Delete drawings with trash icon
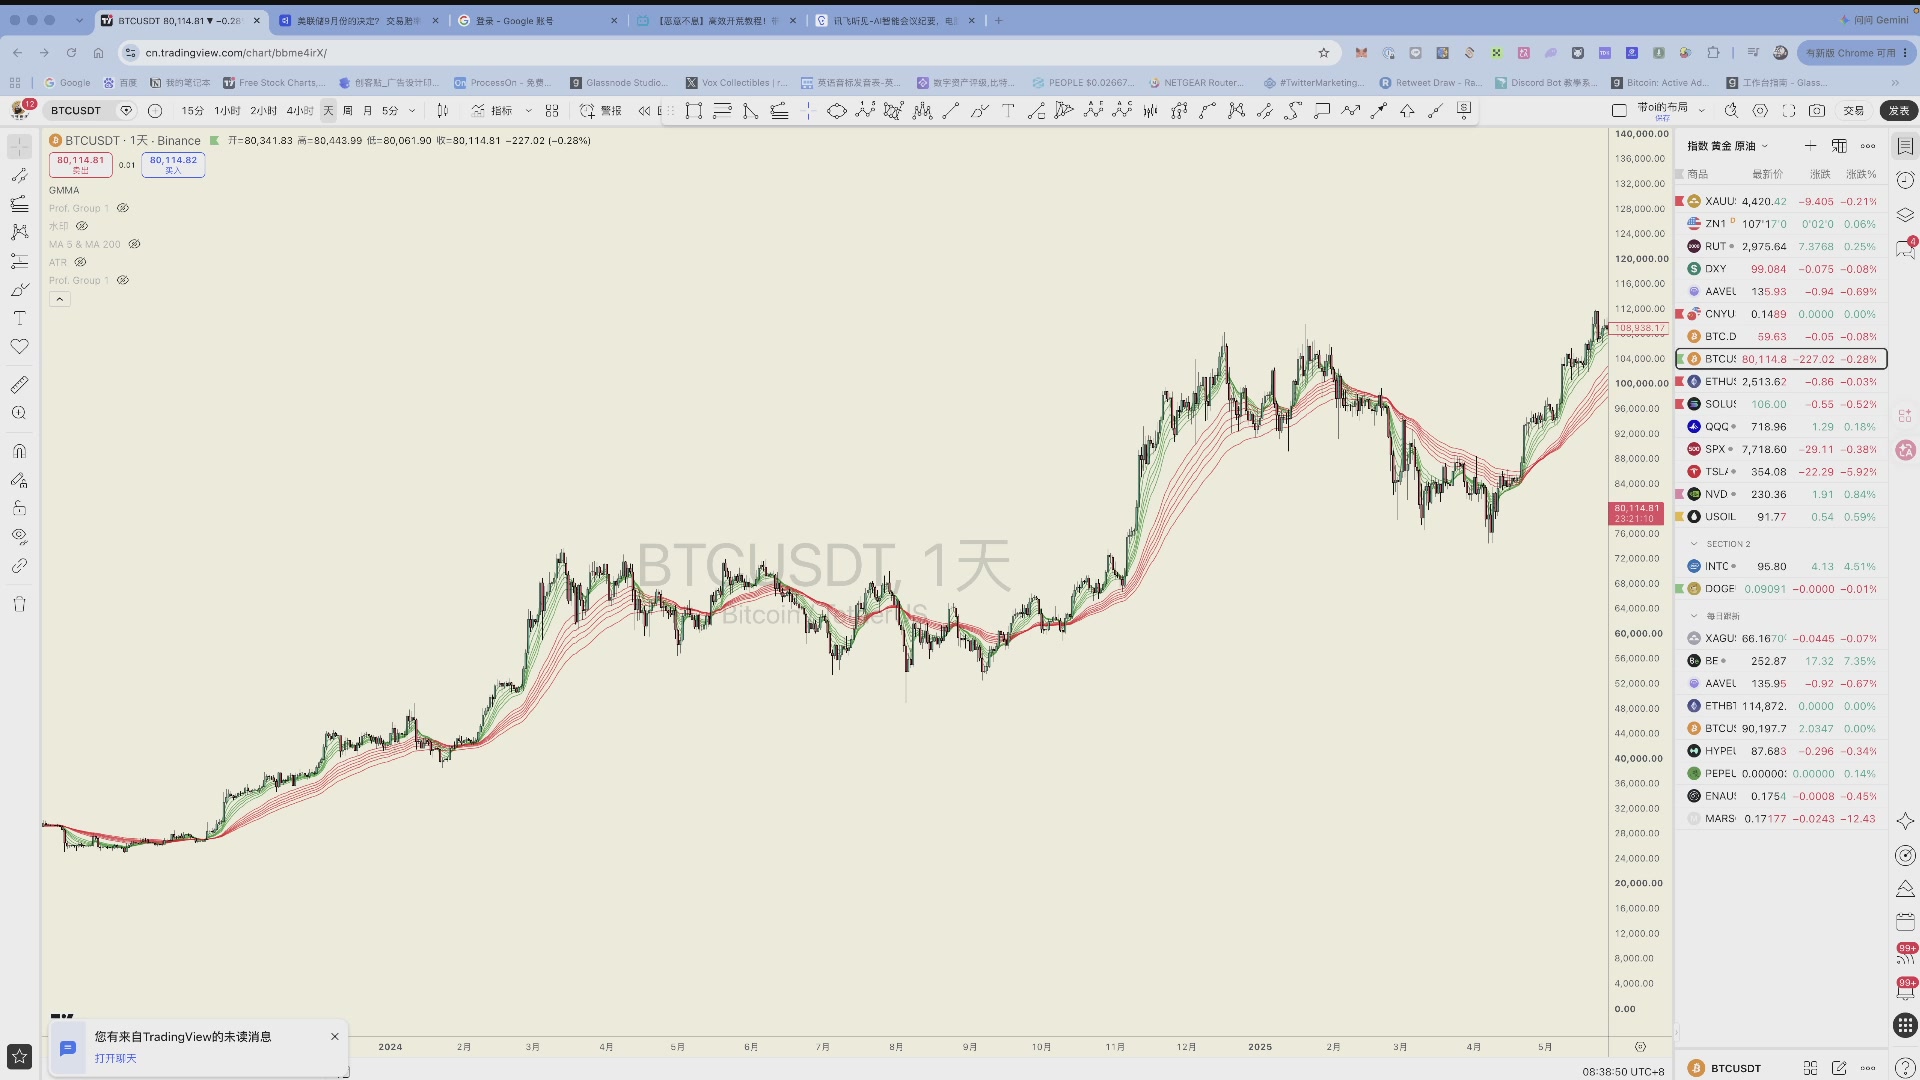The image size is (1920, 1080). click(x=19, y=604)
